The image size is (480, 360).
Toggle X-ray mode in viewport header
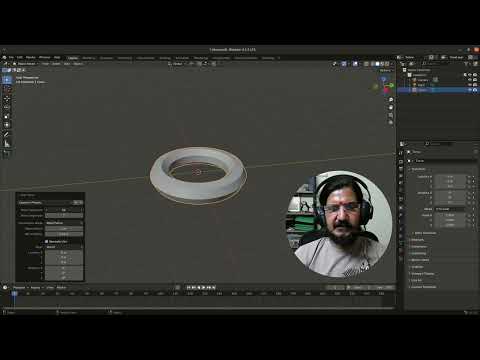point(366,64)
